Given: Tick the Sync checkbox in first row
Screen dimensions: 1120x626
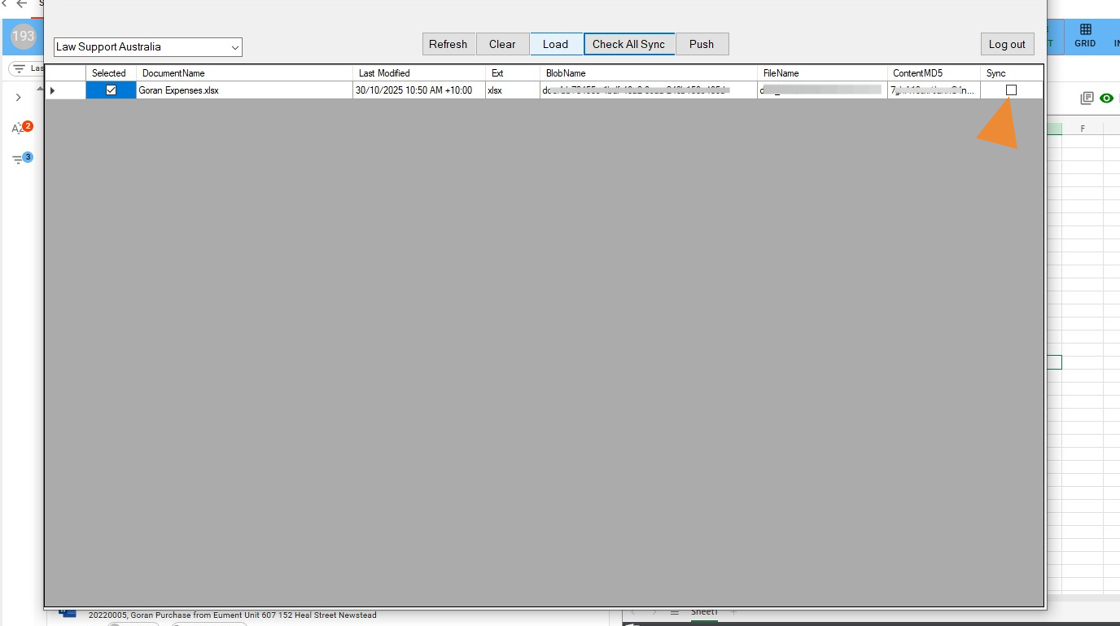Looking at the screenshot, I should coord(1011,90).
